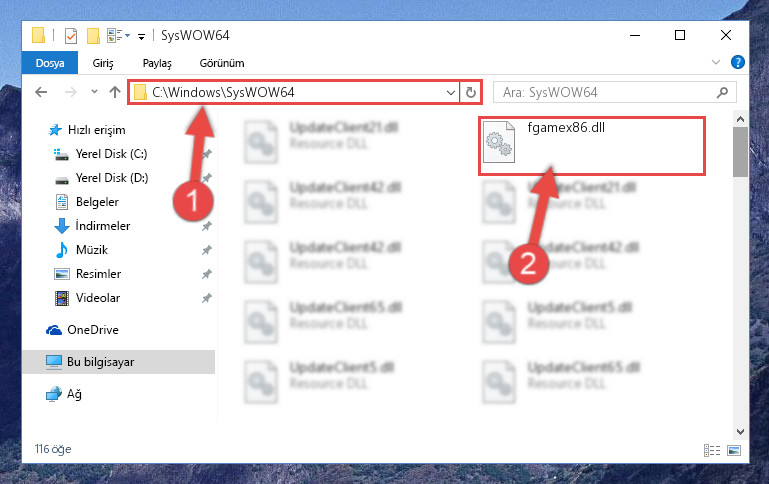Open the Dosya menu tab
The image size is (769, 484).
tap(50, 63)
